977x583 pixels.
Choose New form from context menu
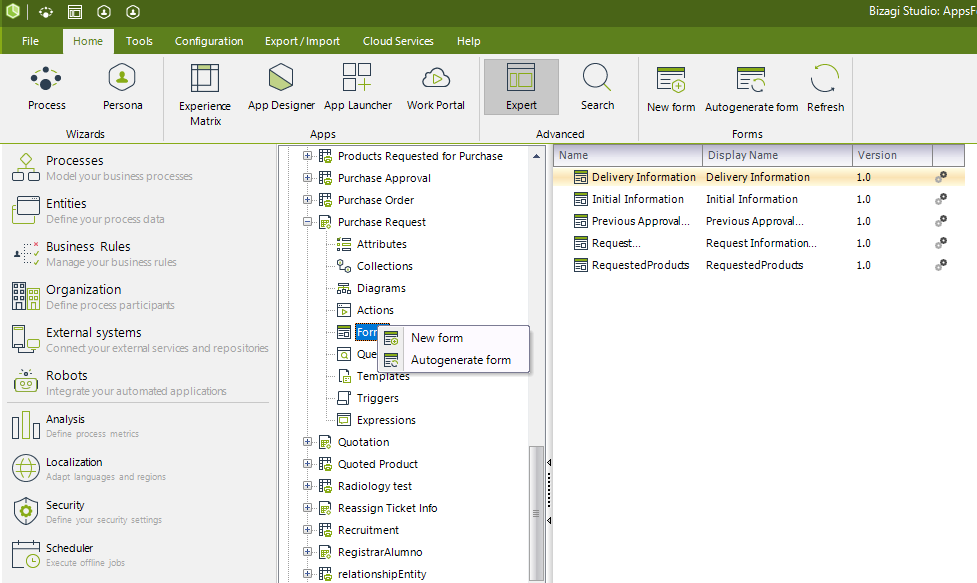click(x=454, y=338)
